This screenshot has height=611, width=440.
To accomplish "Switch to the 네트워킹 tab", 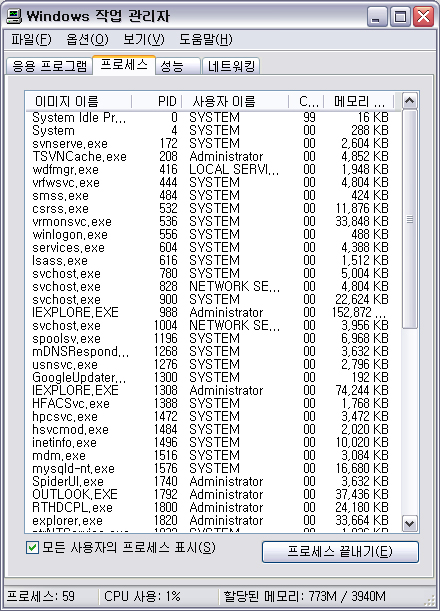I will click(231, 66).
